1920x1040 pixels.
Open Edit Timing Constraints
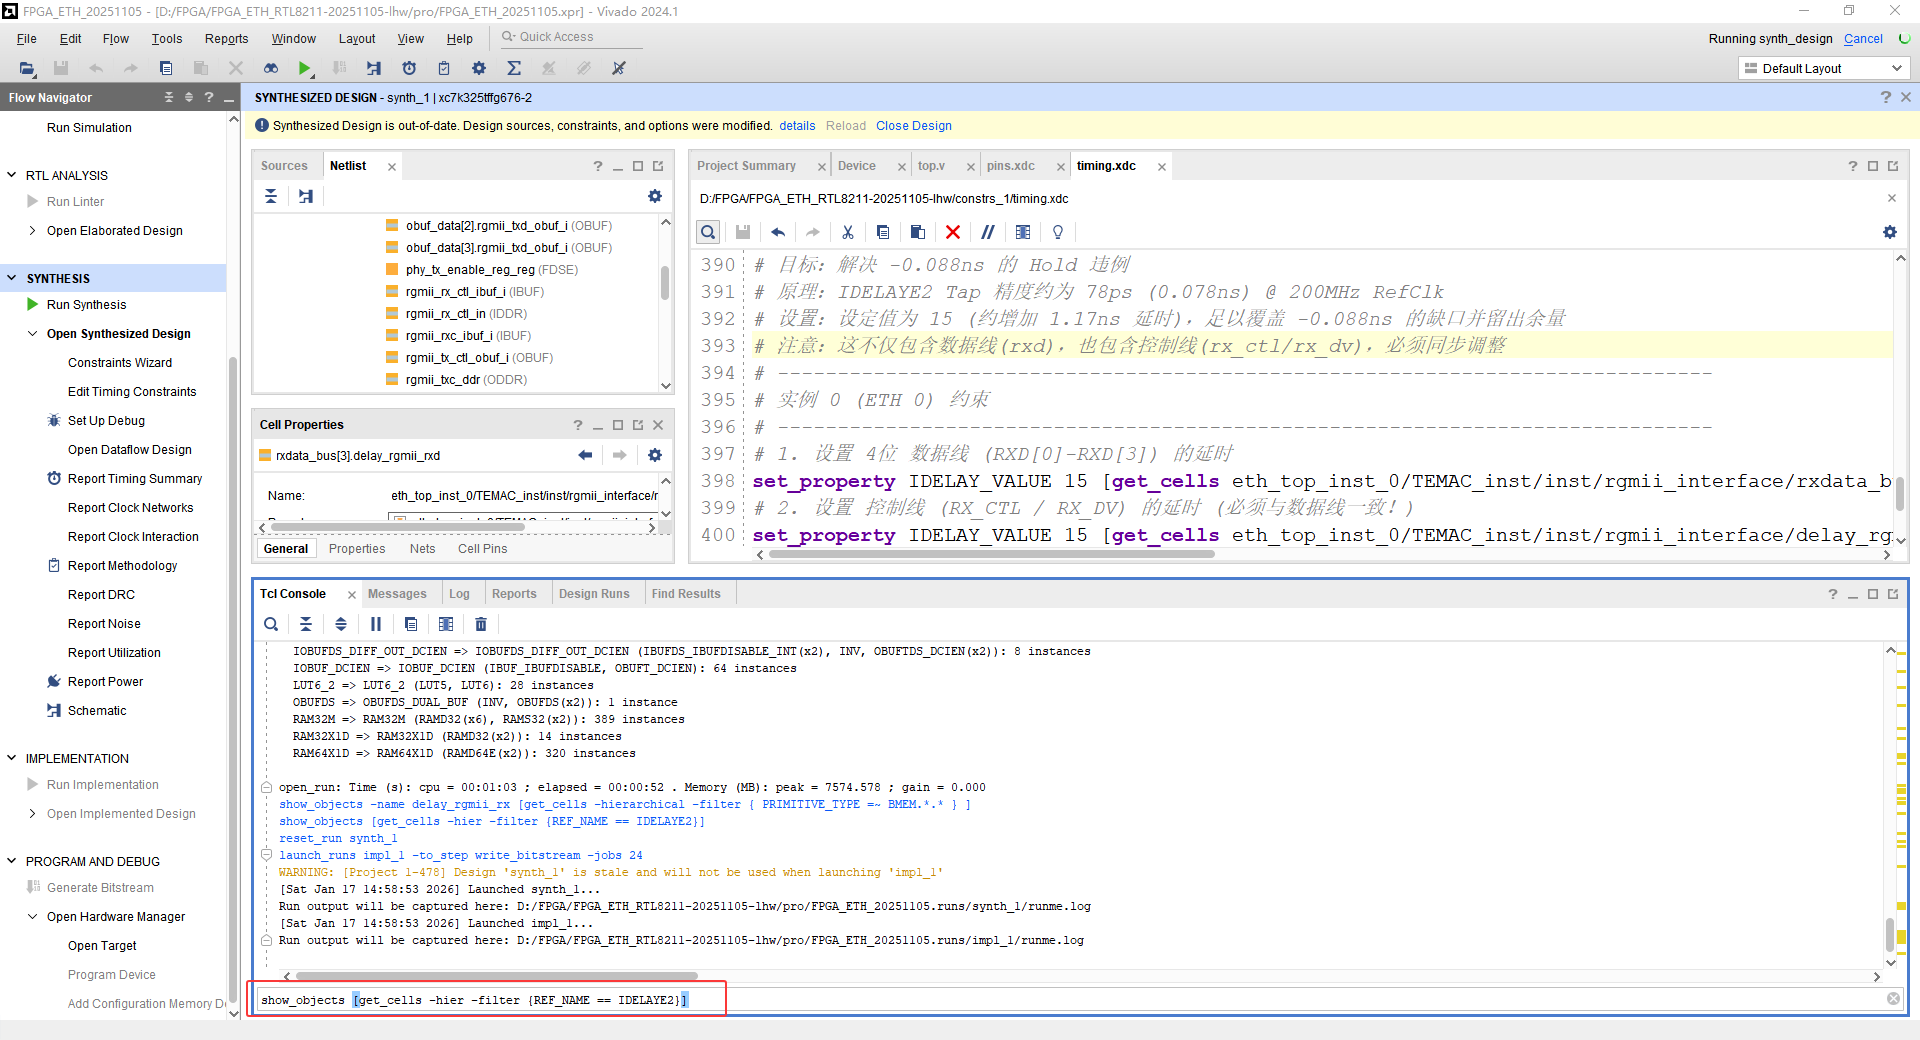(x=132, y=392)
